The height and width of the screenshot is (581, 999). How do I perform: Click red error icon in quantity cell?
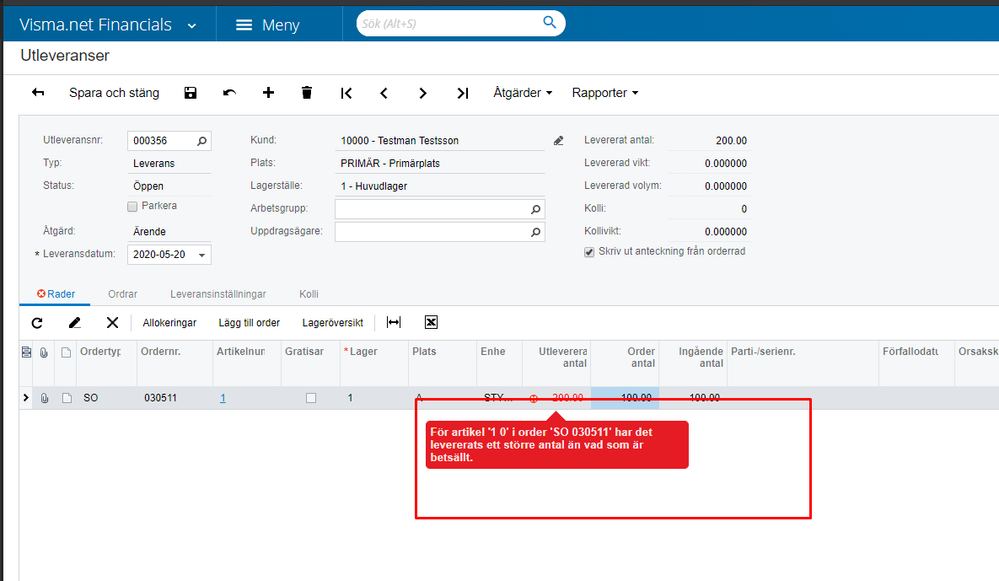click(x=534, y=399)
